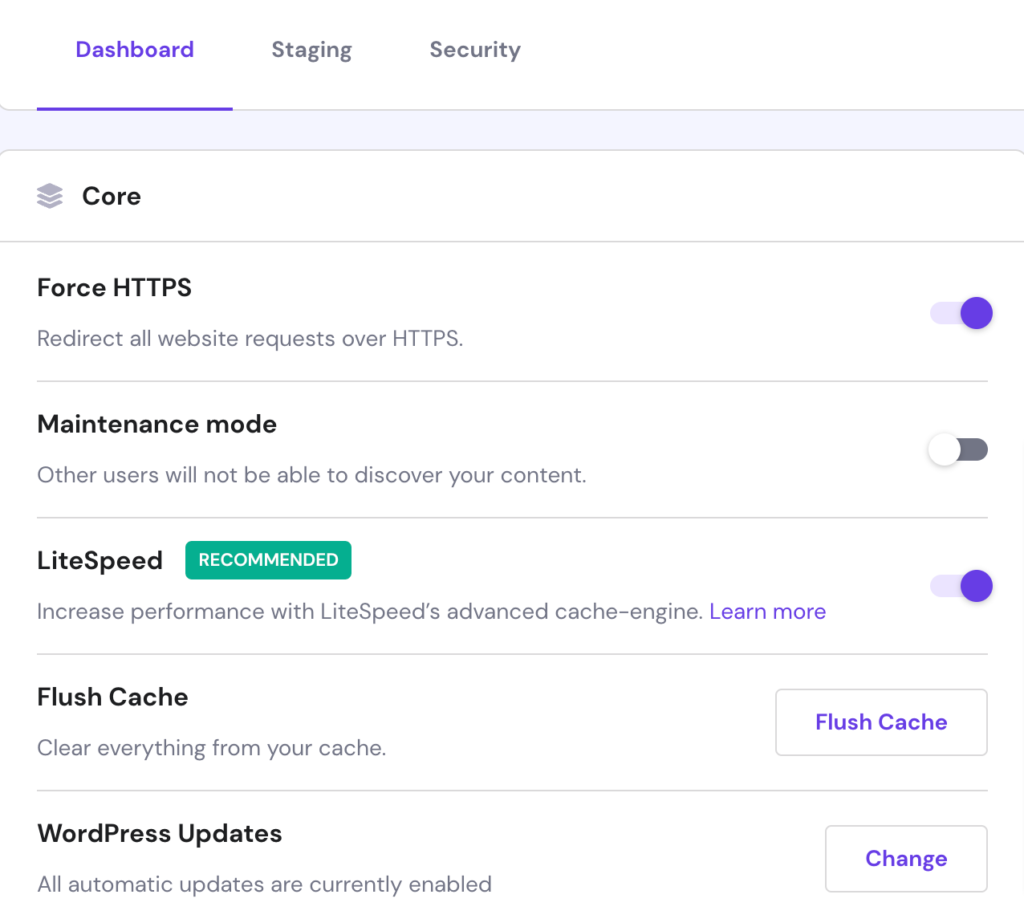Open the Dashboard tab

pyautogui.click(x=135, y=50)
